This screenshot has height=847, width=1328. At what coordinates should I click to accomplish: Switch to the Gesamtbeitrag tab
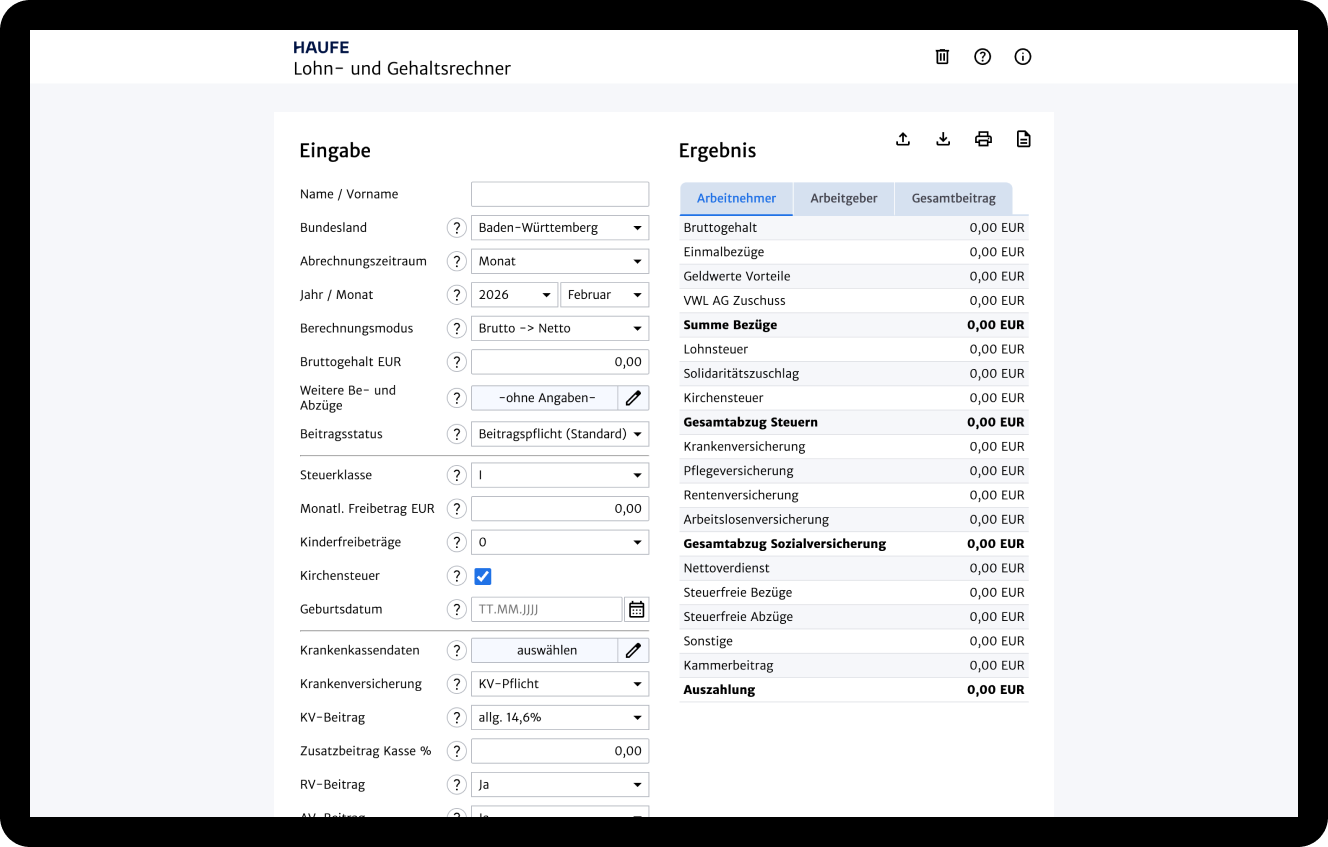(x=953, y=199)
